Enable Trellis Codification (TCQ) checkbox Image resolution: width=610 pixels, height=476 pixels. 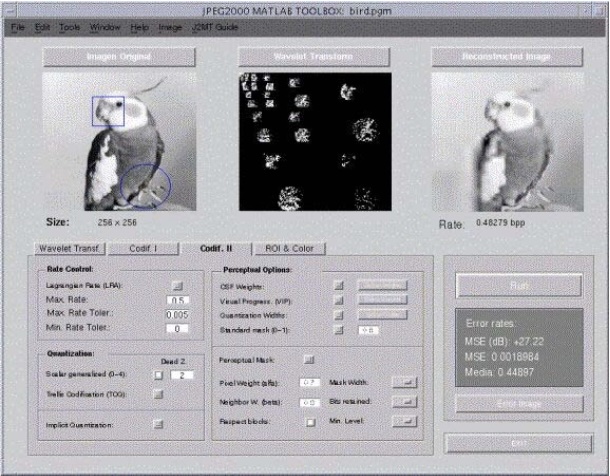158,394
